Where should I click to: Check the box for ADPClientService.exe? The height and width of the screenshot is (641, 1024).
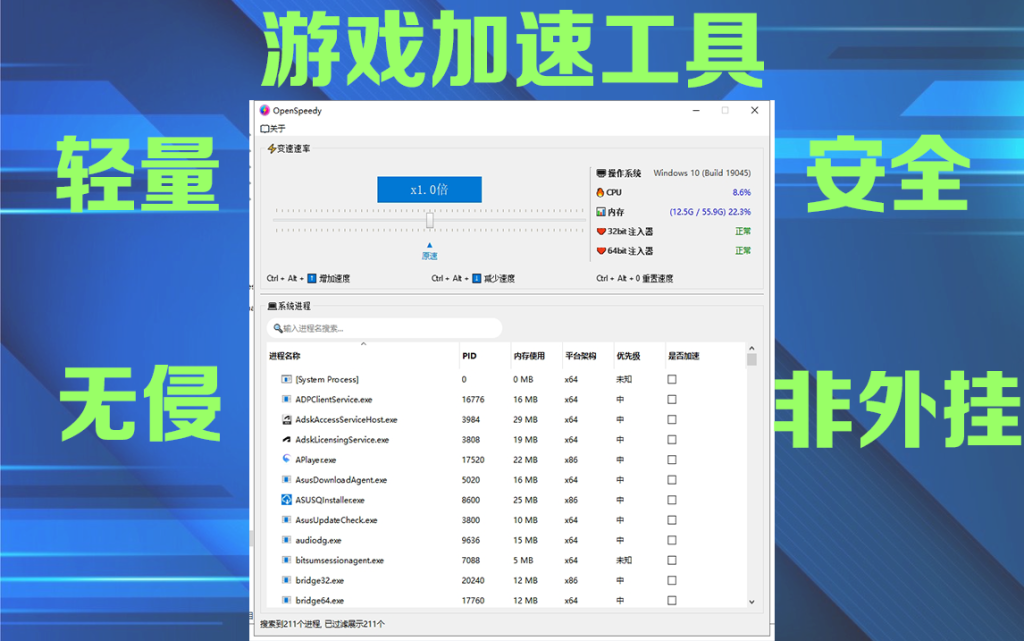672,399
